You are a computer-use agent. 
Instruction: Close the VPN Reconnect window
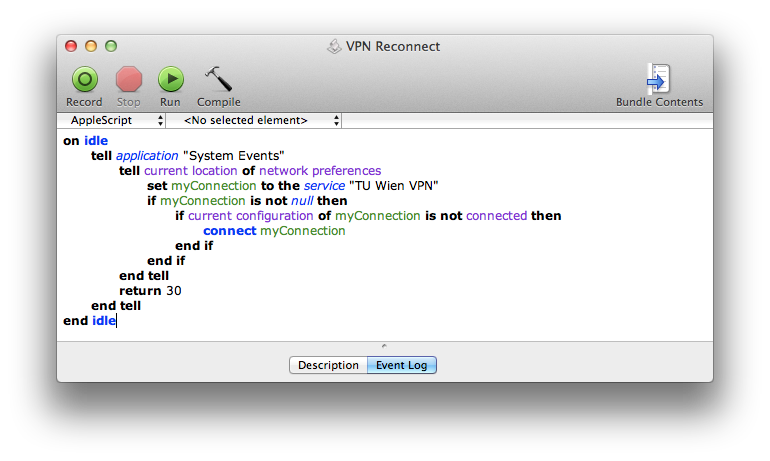pyautogui.click(x=71, y=46)
